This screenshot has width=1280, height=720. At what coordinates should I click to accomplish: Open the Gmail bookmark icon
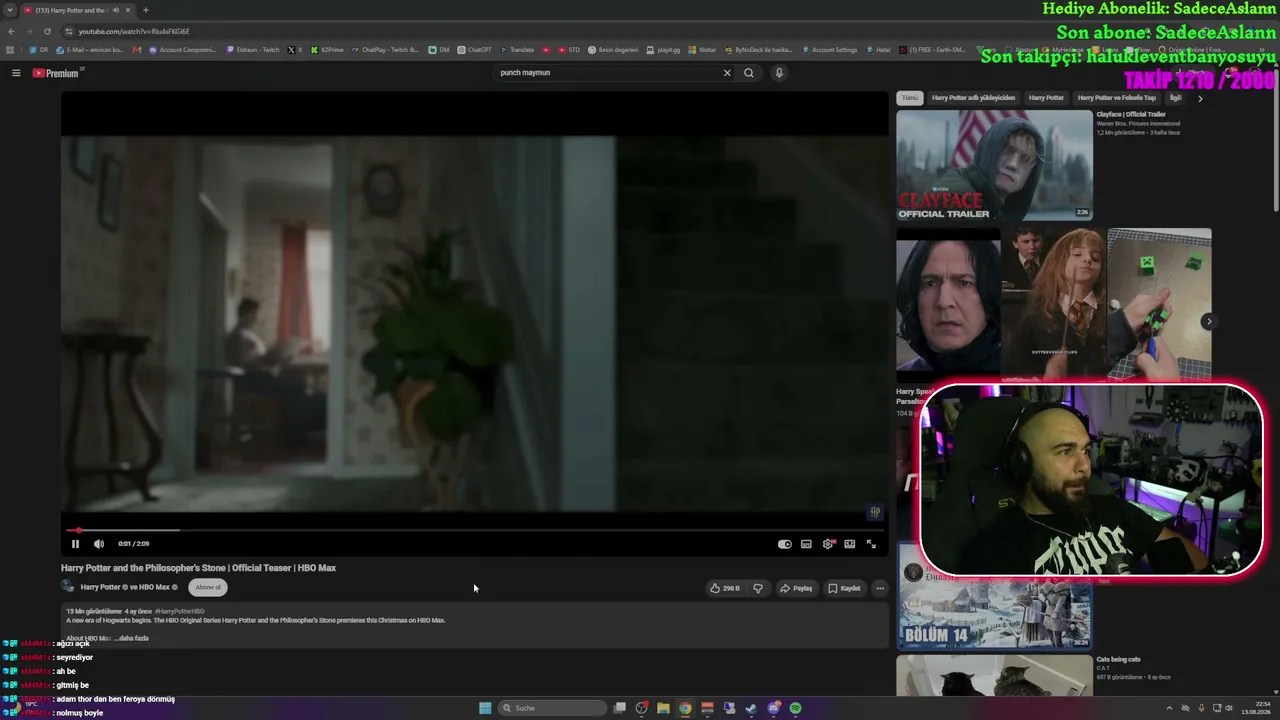138,50
